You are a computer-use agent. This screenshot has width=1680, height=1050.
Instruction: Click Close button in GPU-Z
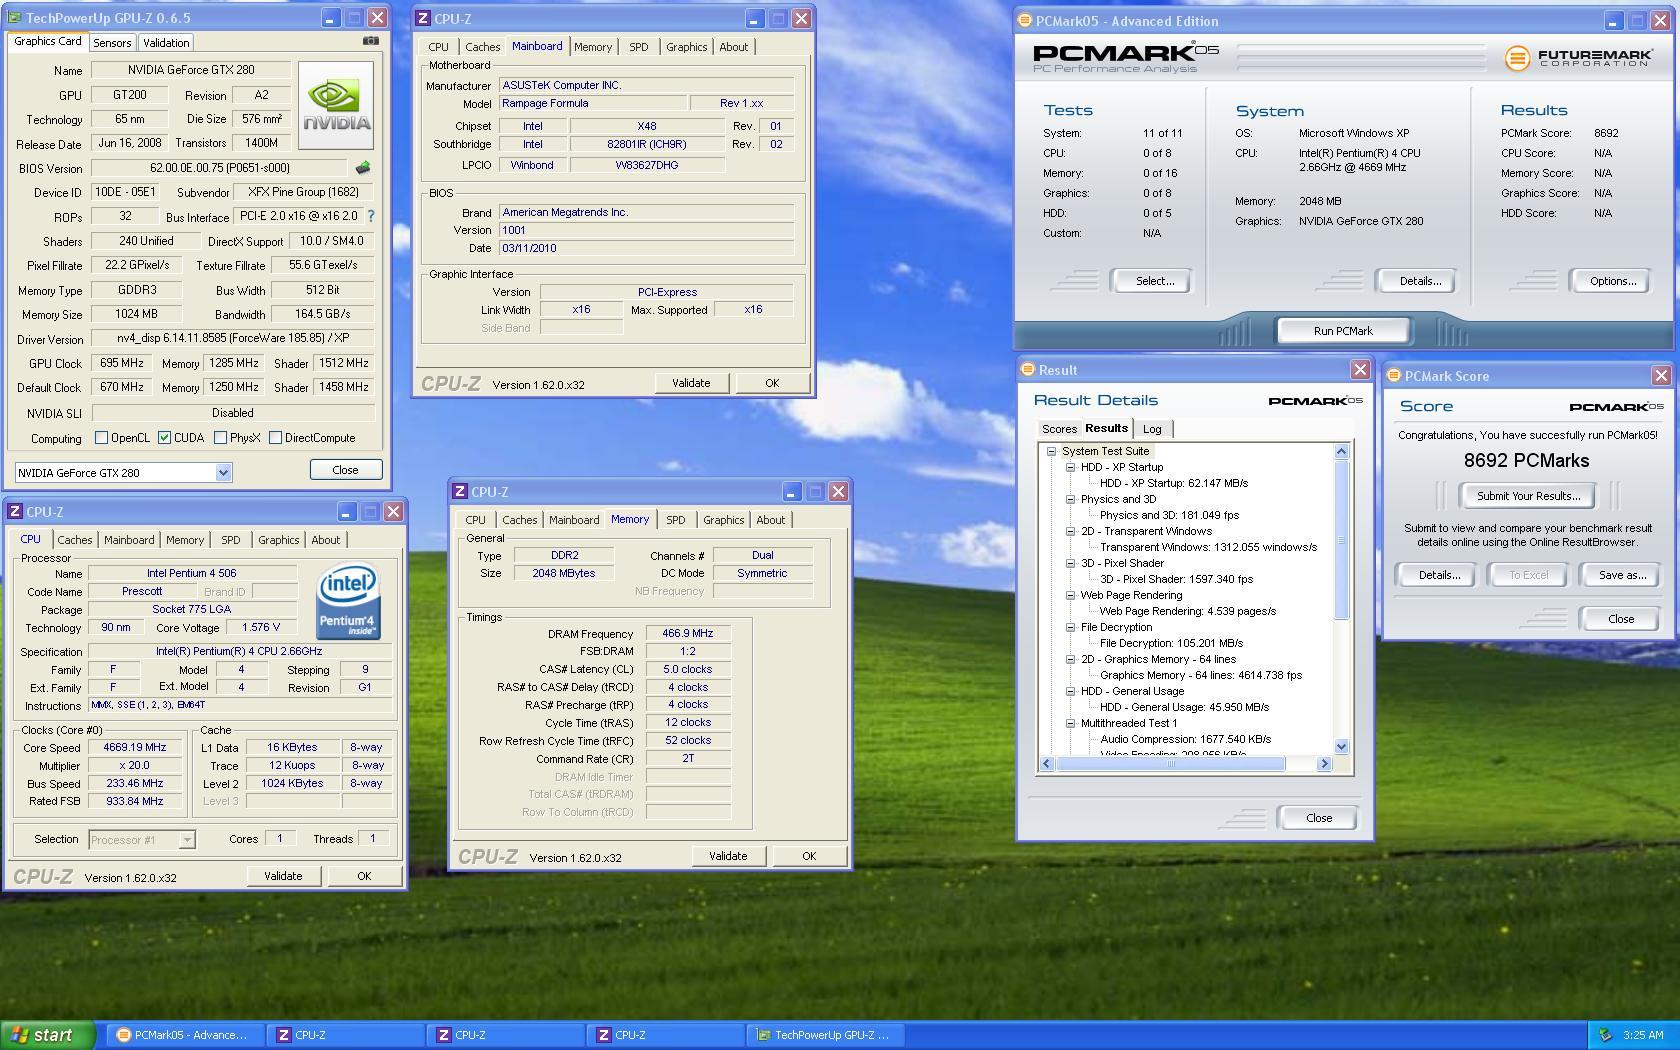point(345,470)
